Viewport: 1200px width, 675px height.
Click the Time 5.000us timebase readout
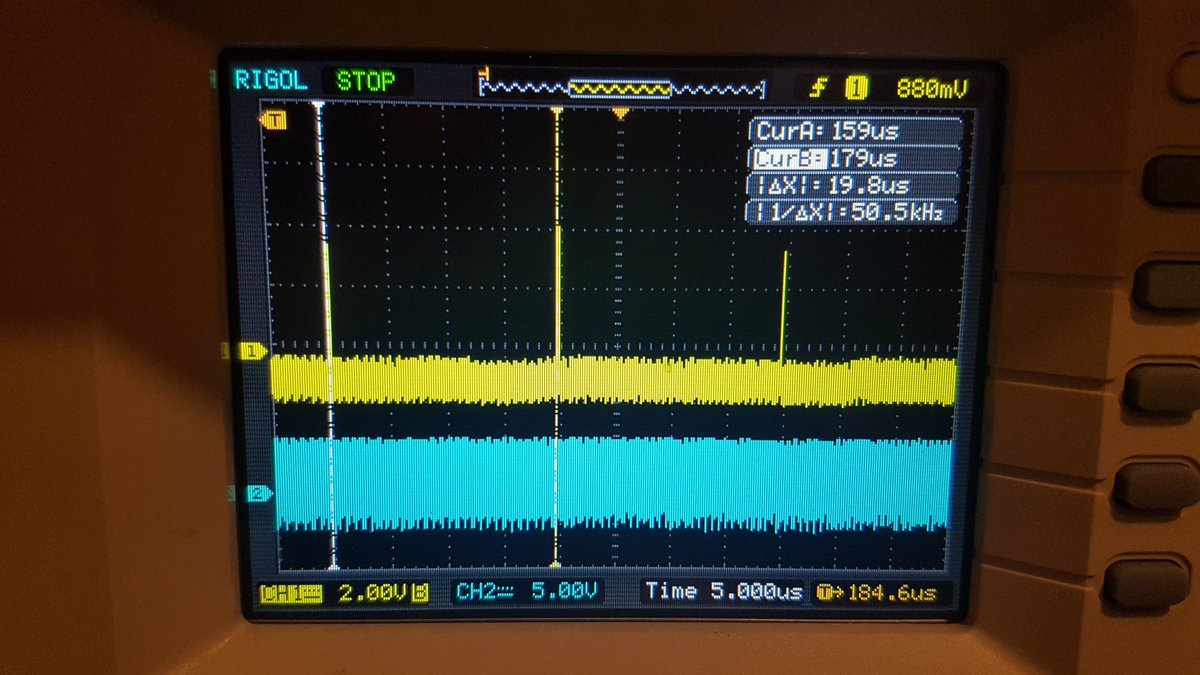(725, 591)
